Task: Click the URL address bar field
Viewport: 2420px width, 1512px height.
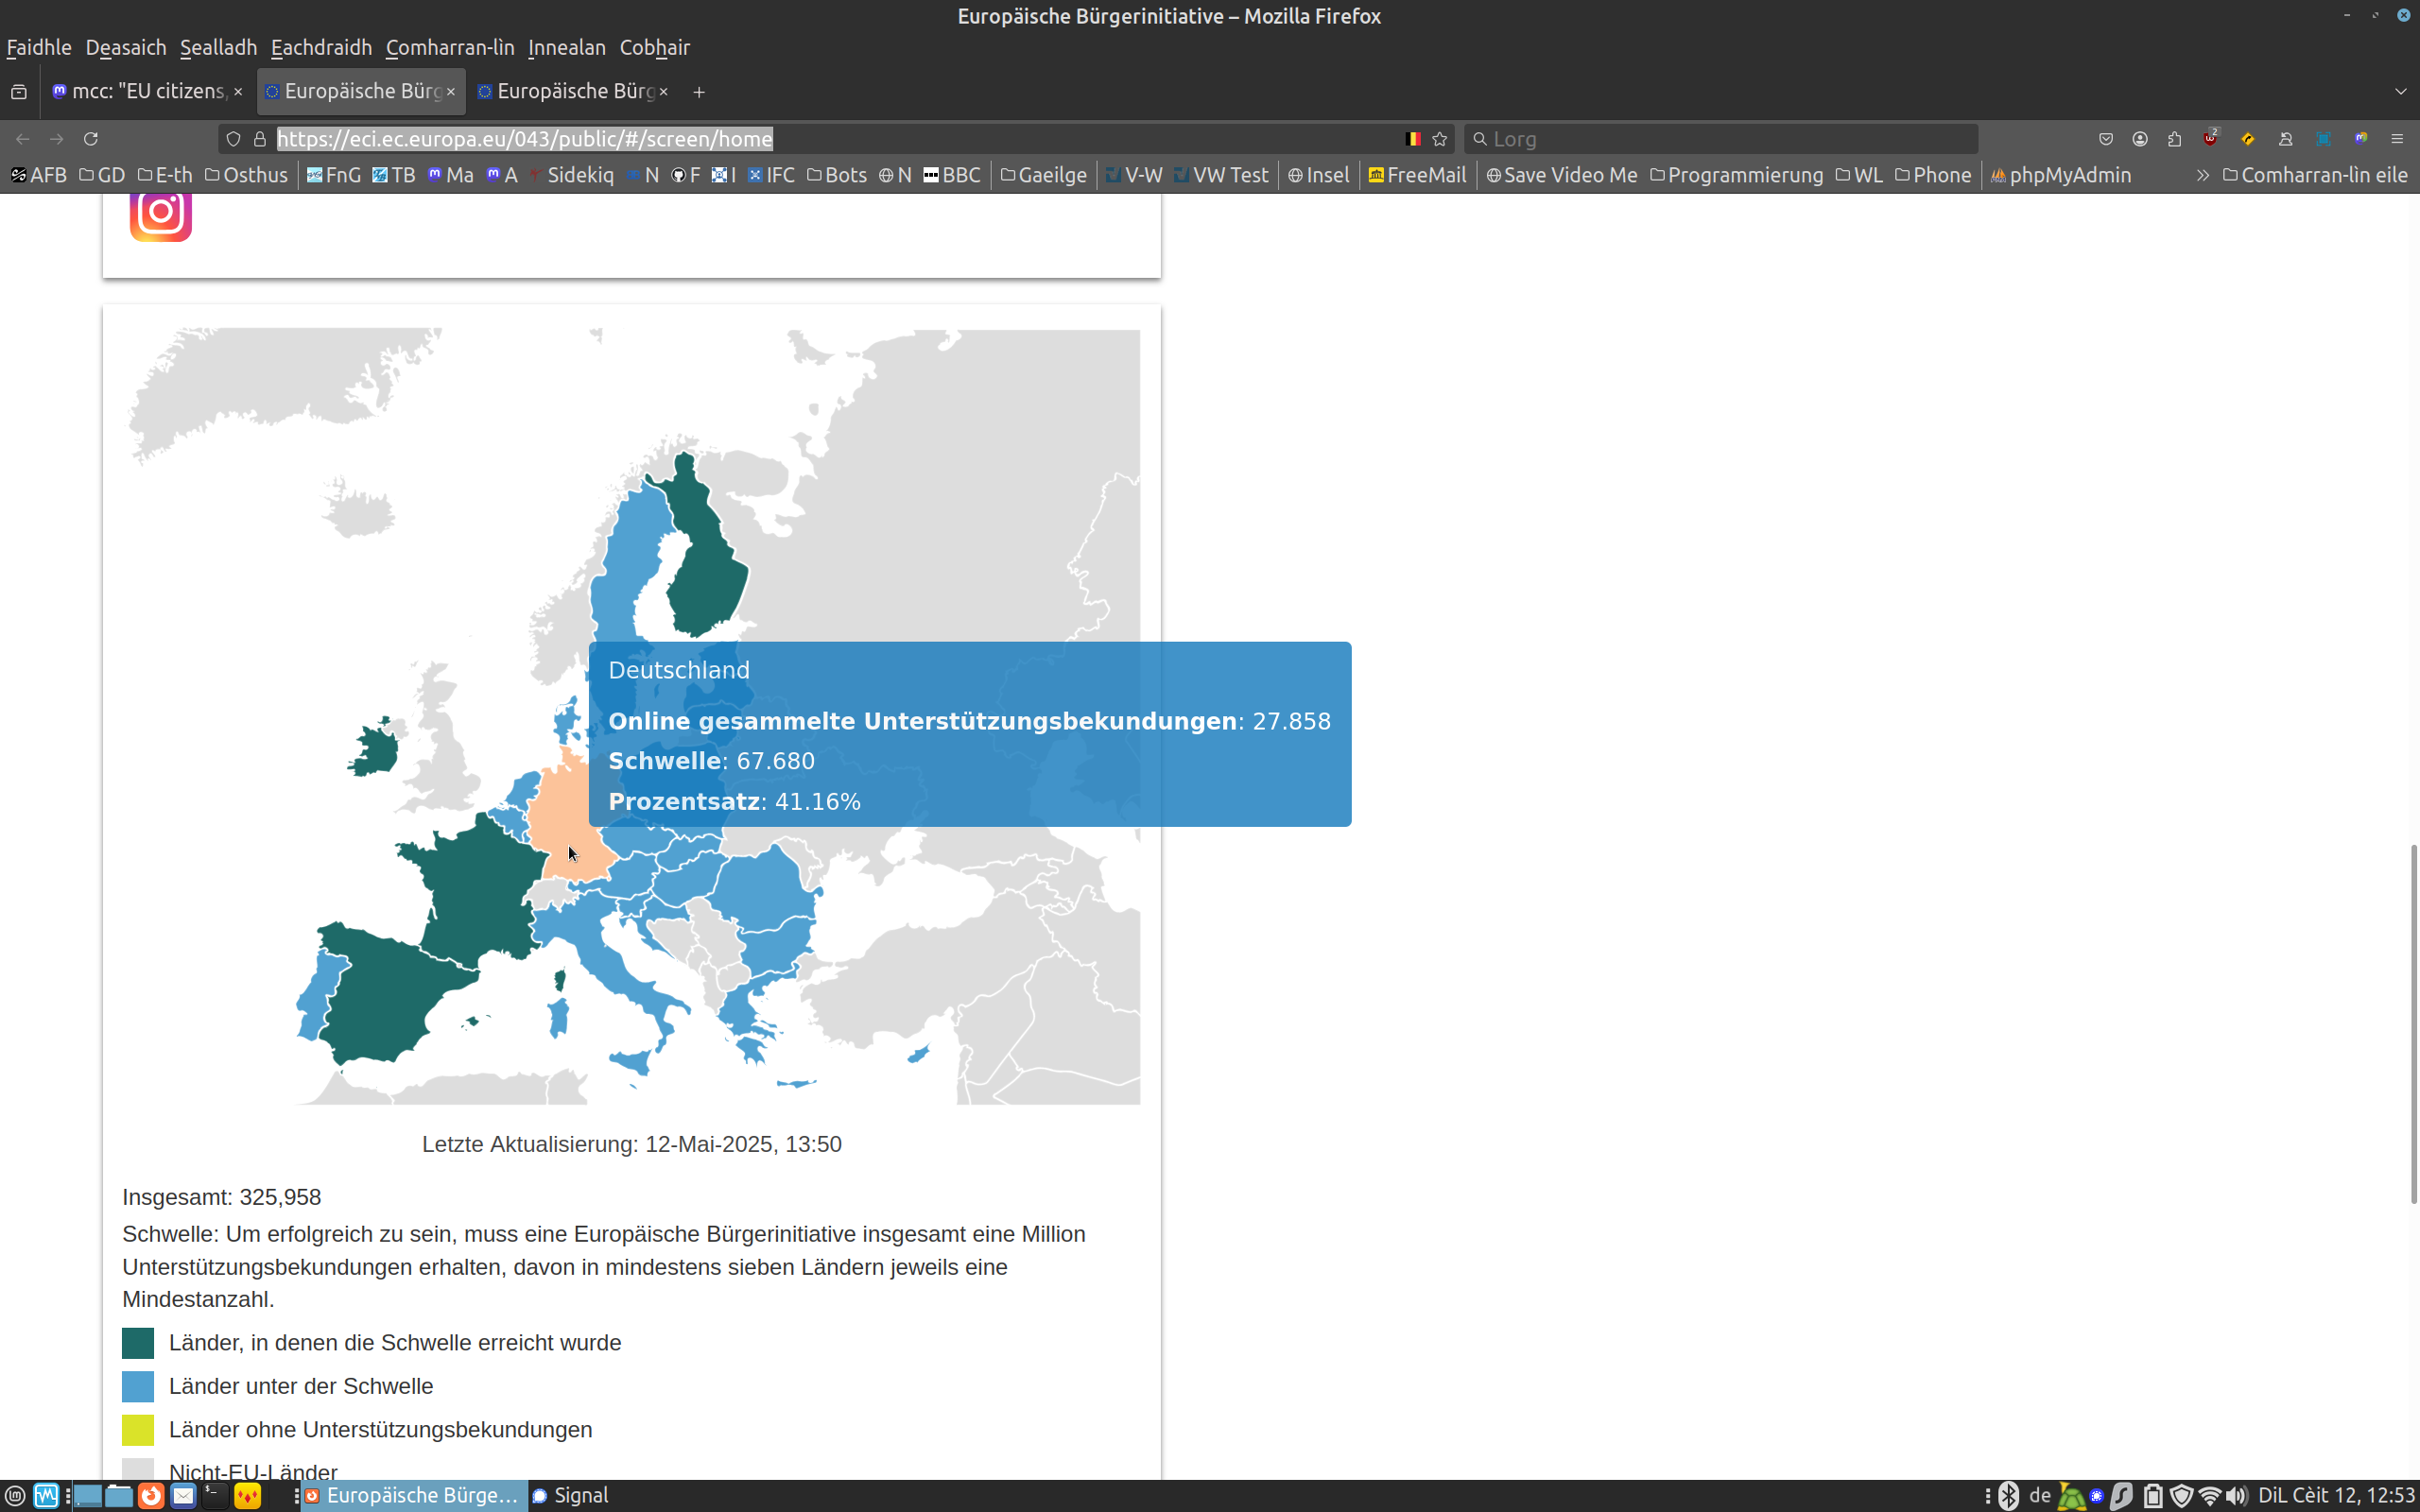Action: [x=835, y=139]
